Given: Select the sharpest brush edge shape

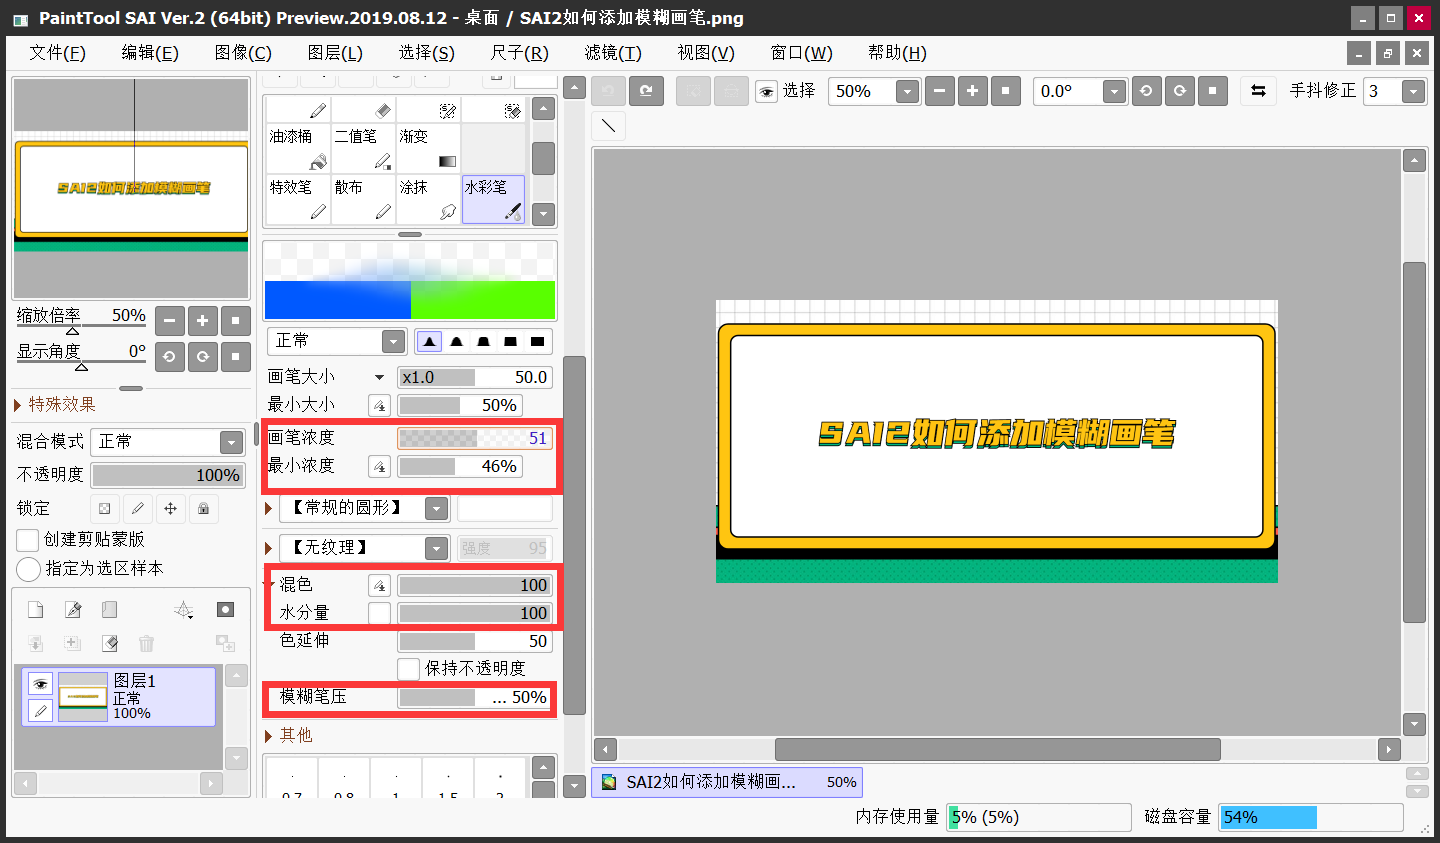Looking at the screenshot, I should pos(429,341).
